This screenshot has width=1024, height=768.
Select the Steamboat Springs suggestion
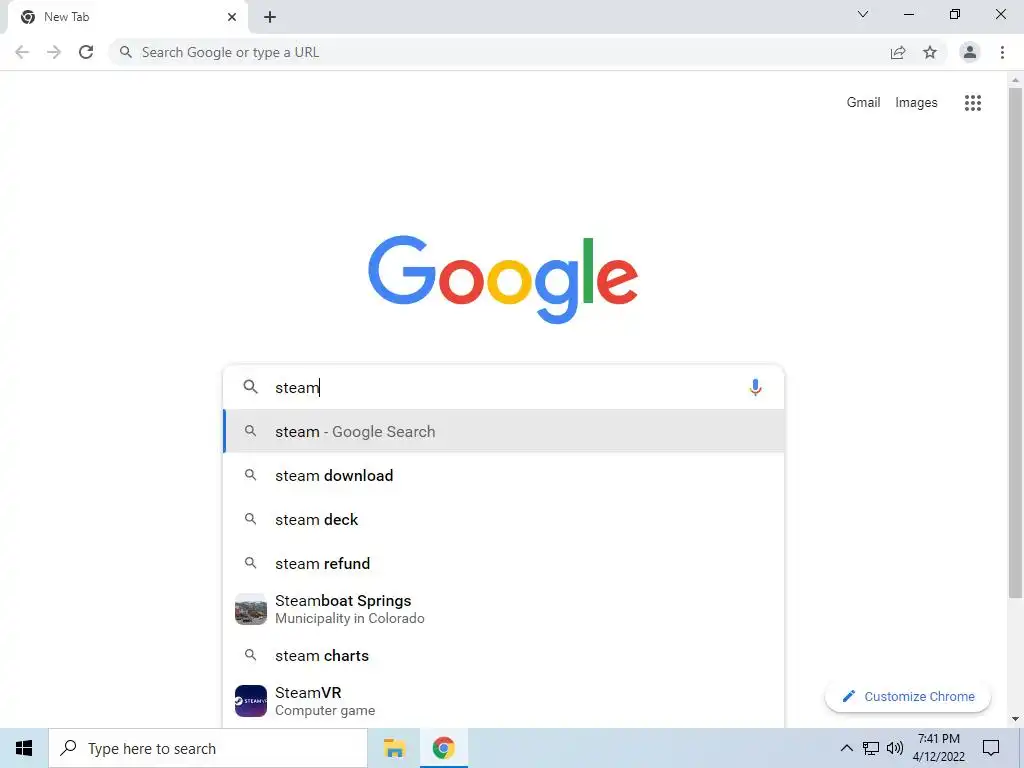click(x=504, y=609)
